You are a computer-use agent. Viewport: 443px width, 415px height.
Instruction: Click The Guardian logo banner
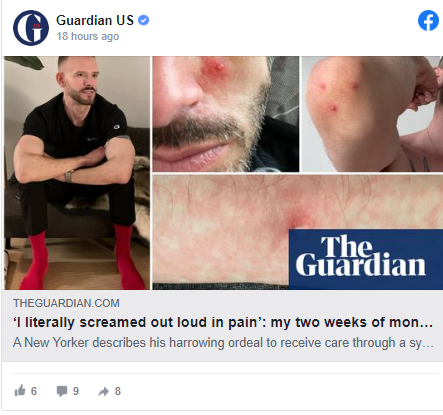(x=366, y=259)
